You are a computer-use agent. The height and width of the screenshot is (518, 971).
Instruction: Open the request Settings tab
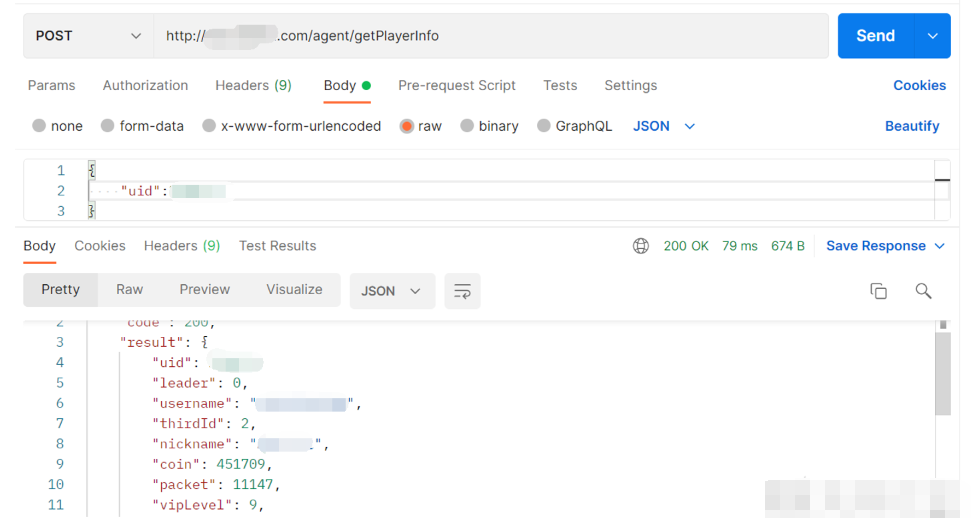(631, 86)
